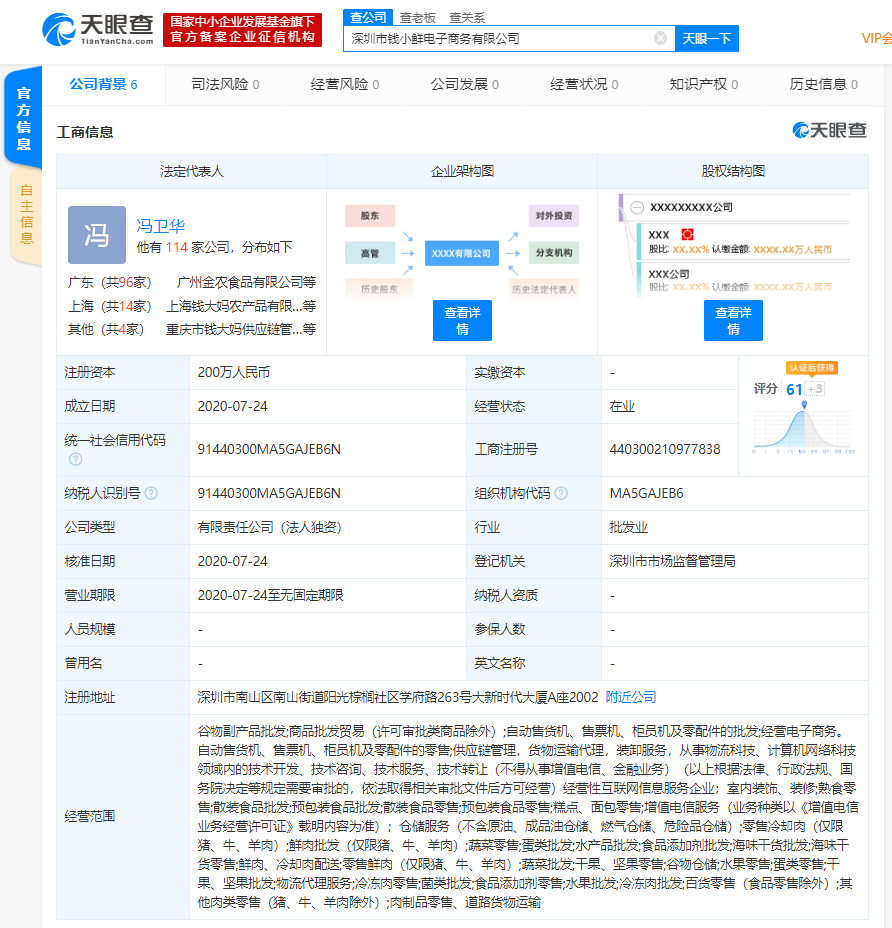Click help icon beside 统一社会信用代码

click(x=75, y=459)
